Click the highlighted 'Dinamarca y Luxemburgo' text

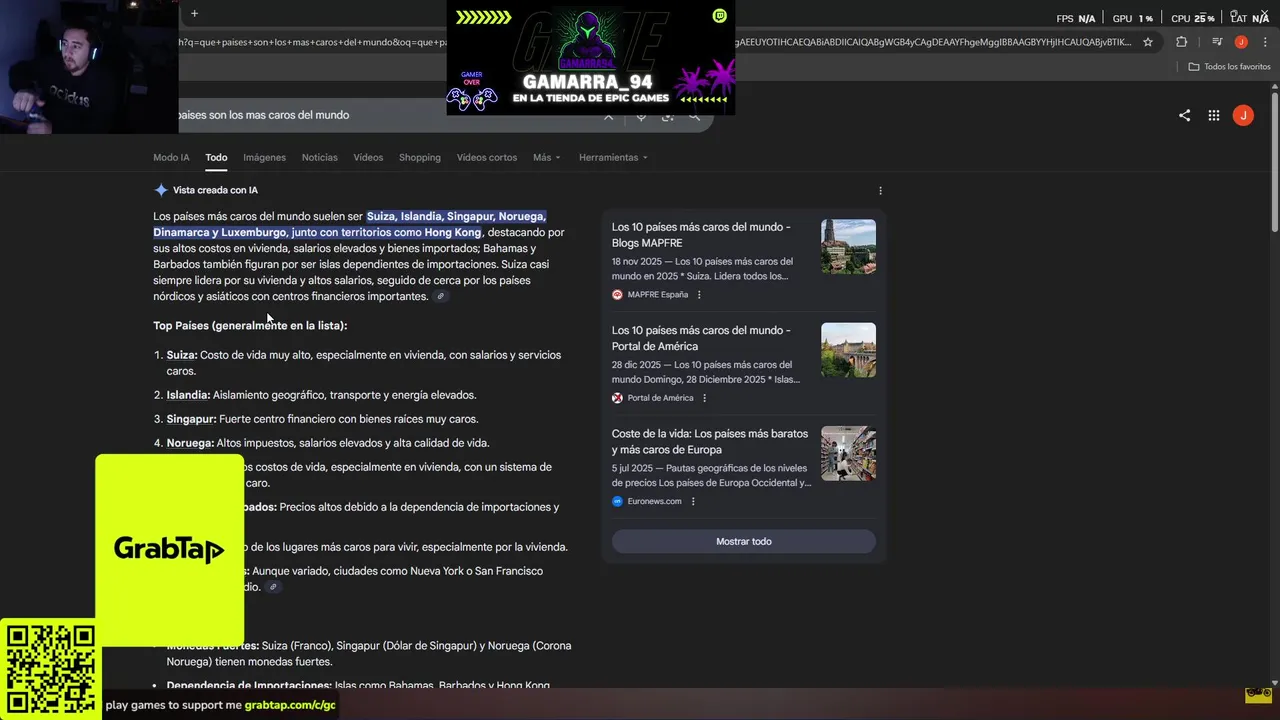[217, 233]
